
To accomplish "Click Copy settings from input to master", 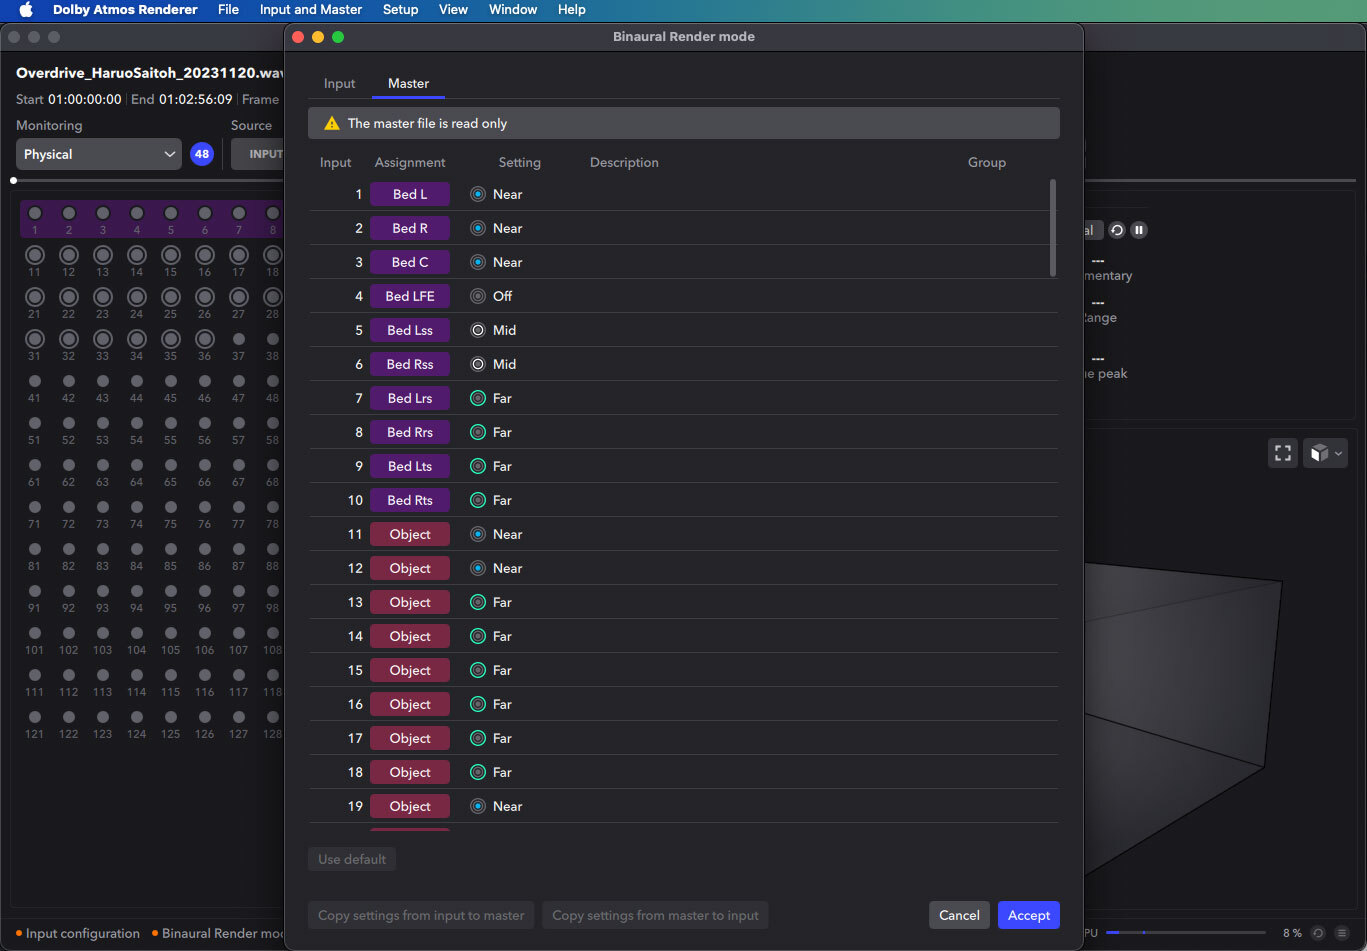I will (x=421, y=915).
